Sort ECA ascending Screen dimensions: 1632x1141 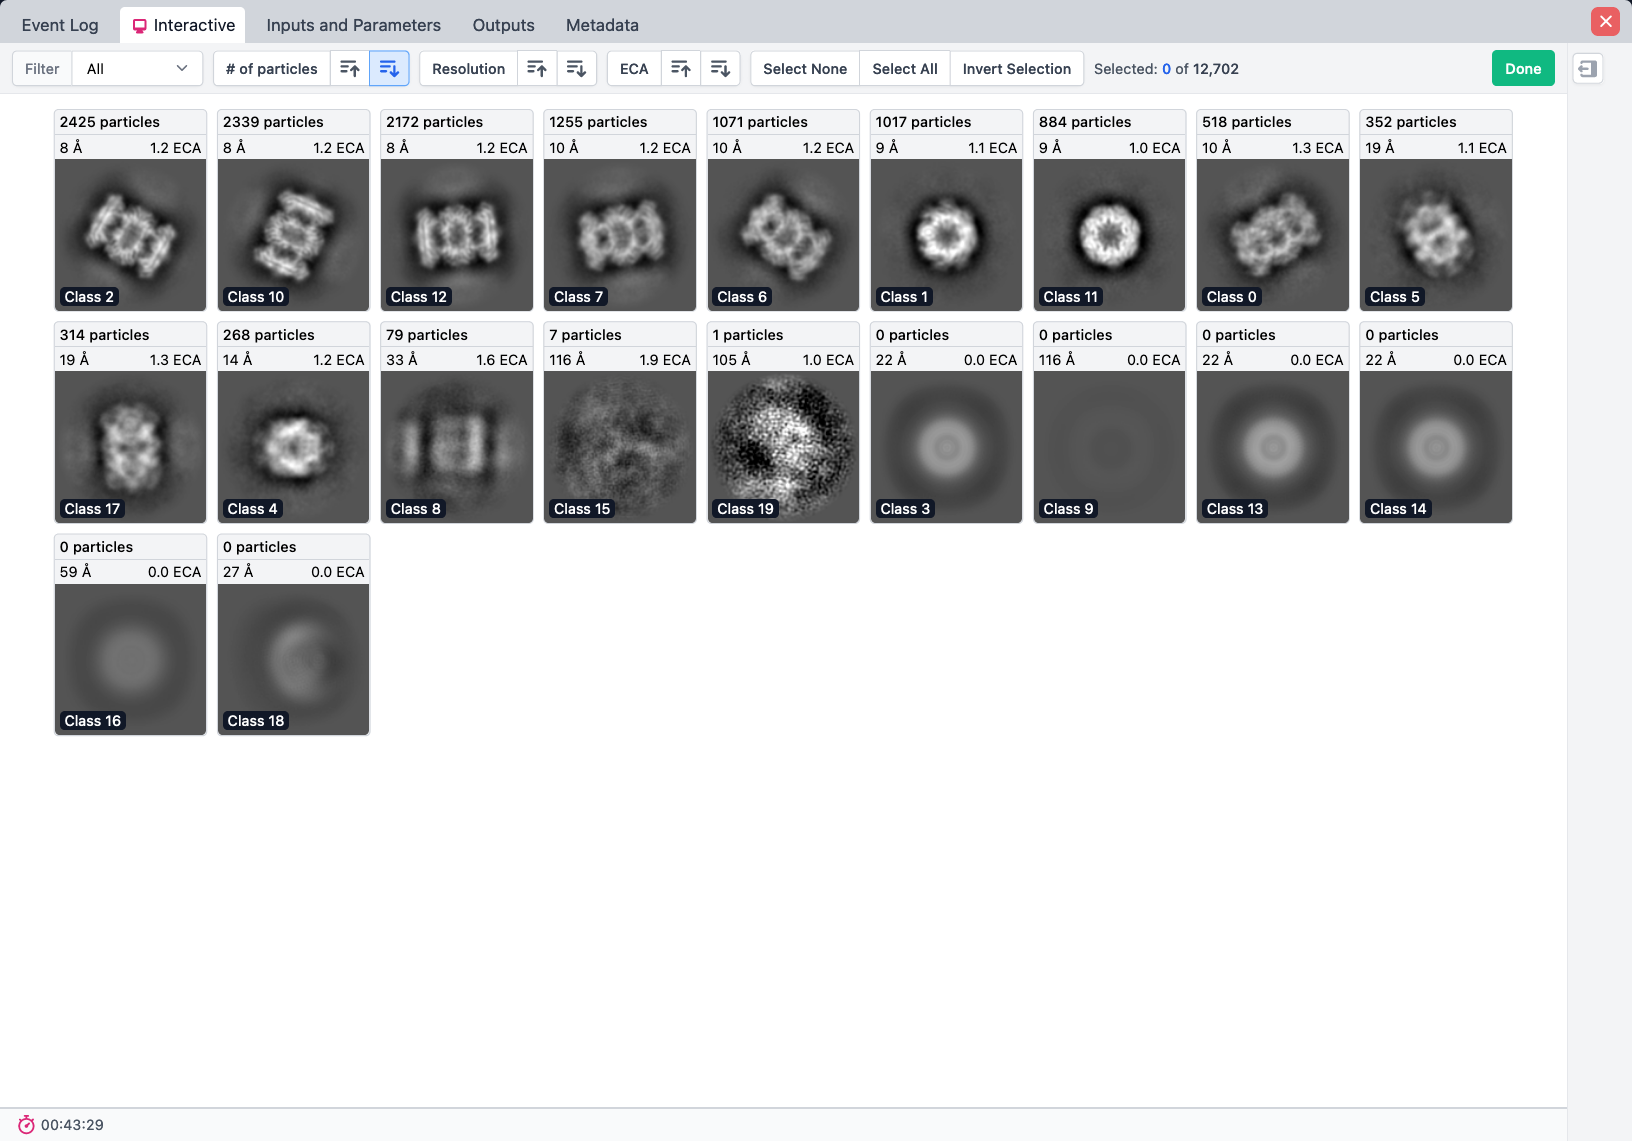[681, 69]
